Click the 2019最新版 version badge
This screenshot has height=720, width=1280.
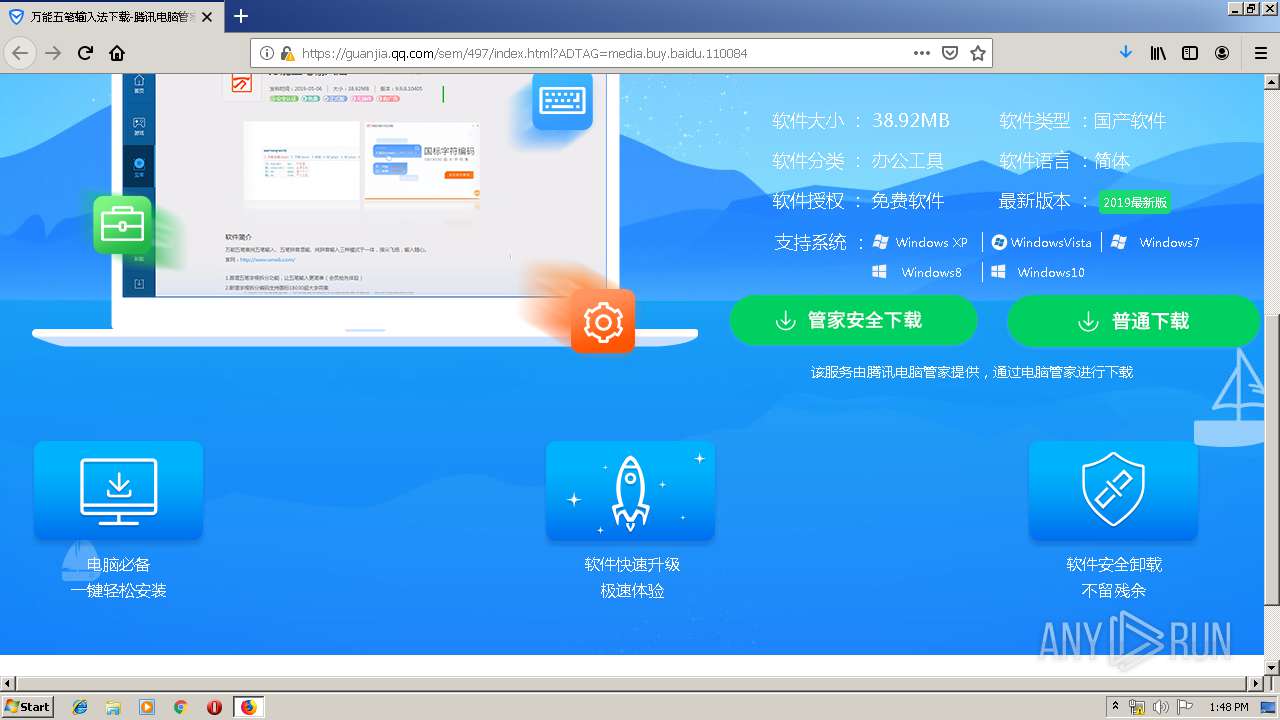pyautogui.click(x=1134, y=202)
